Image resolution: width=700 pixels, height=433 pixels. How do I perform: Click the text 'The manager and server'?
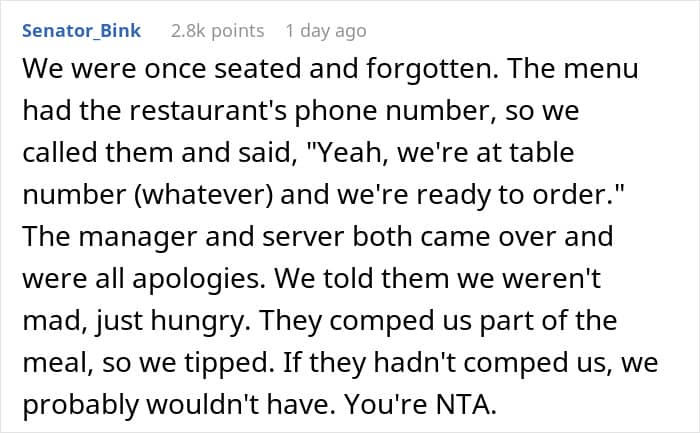183,237
